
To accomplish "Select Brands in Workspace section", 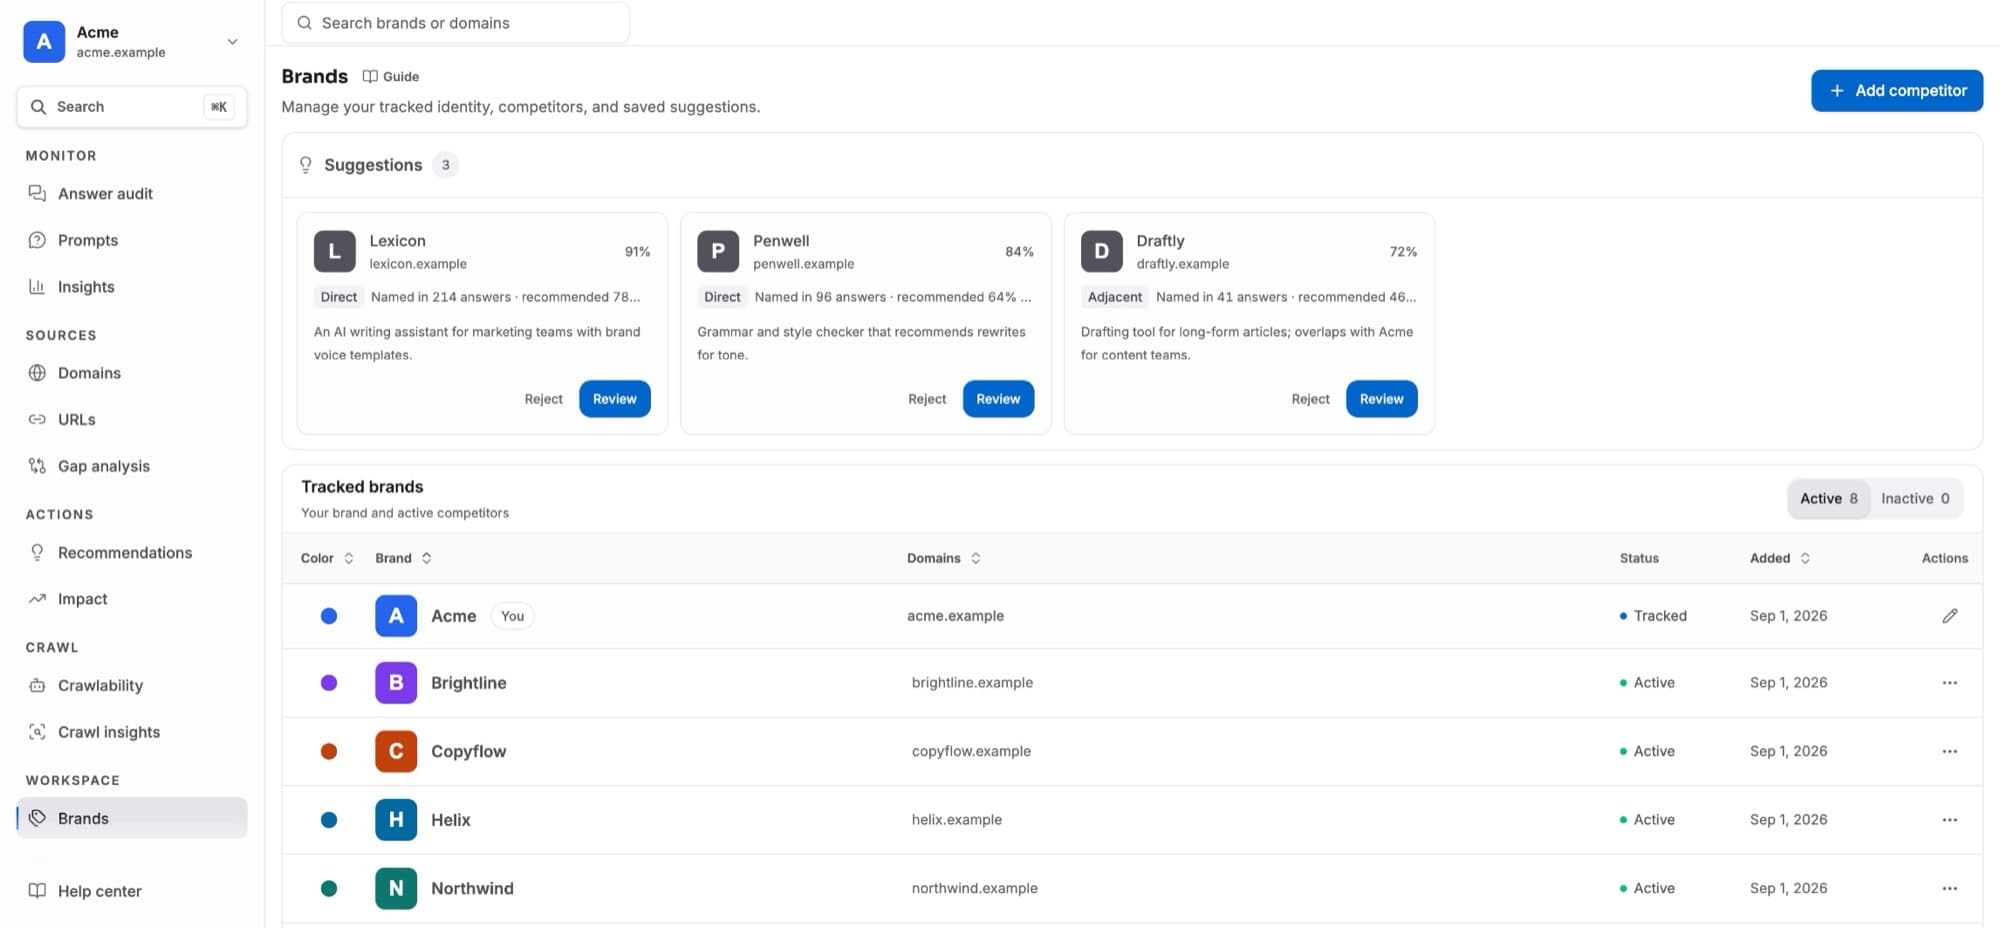I will point(131,818).
